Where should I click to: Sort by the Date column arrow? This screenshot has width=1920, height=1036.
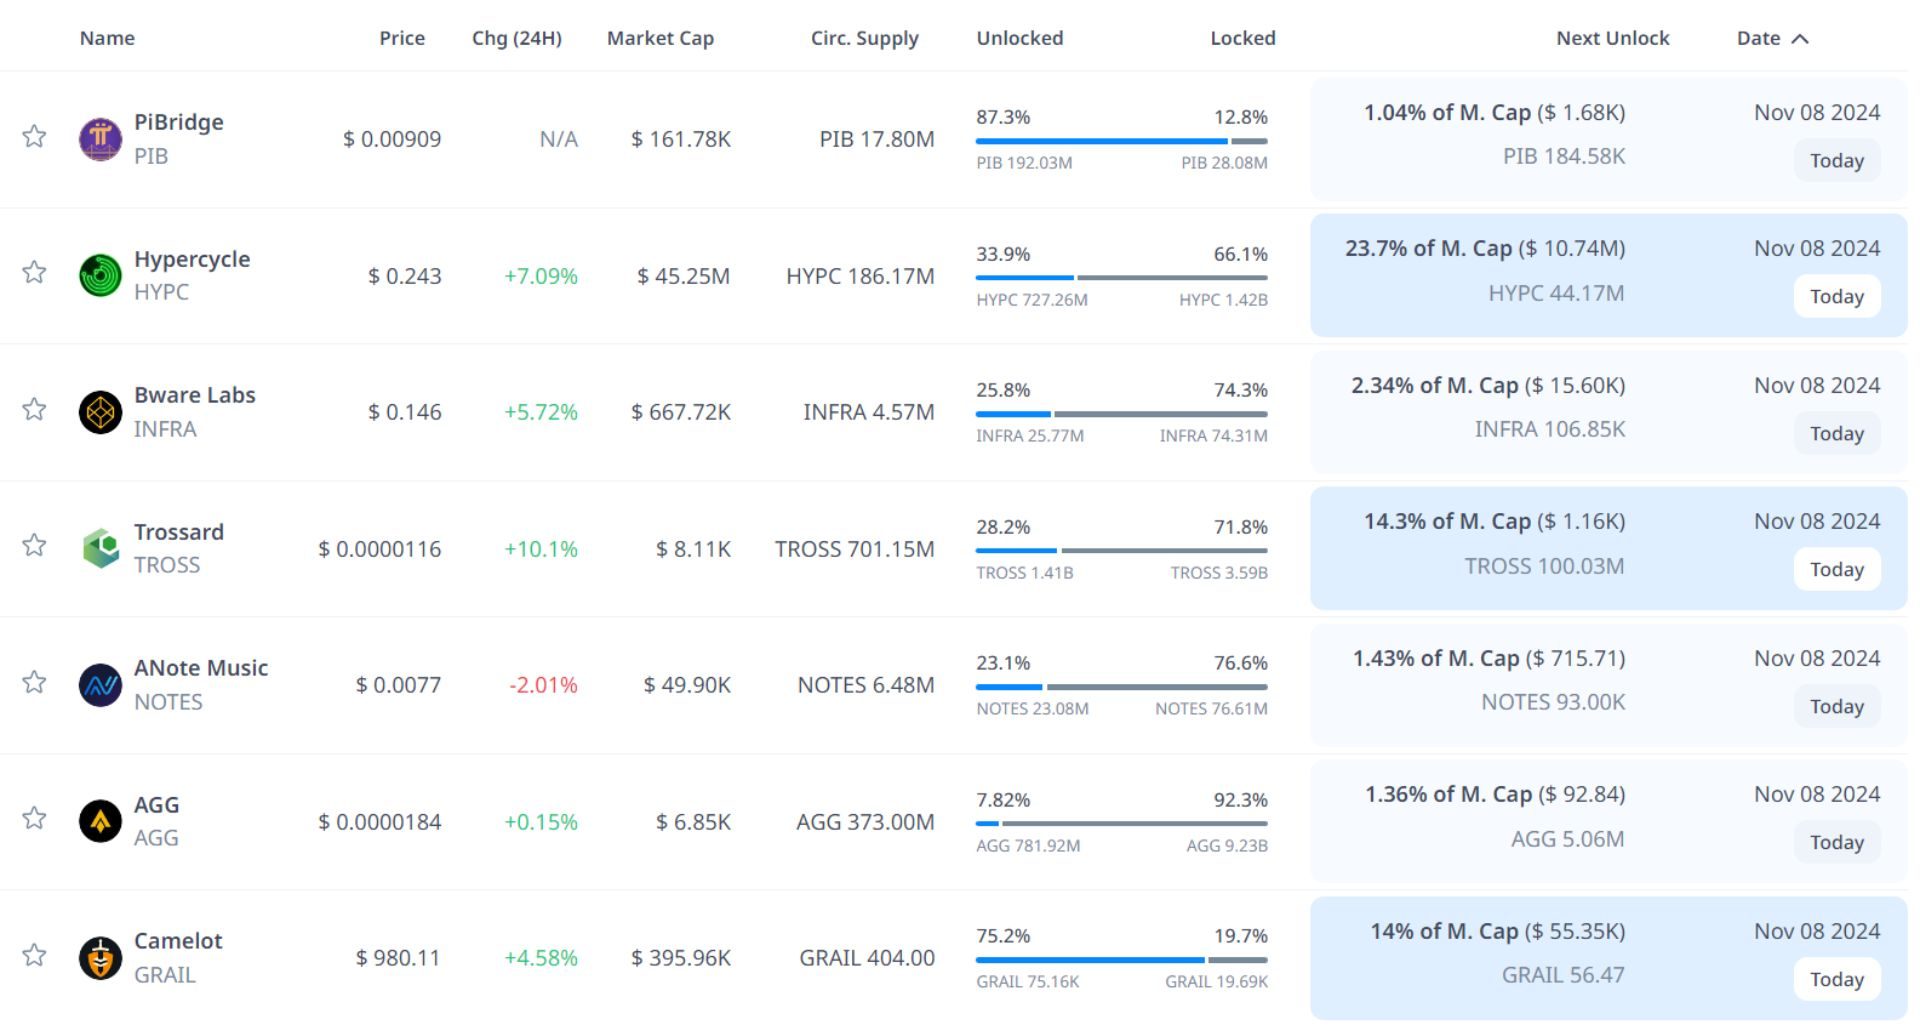(1799, 39)
